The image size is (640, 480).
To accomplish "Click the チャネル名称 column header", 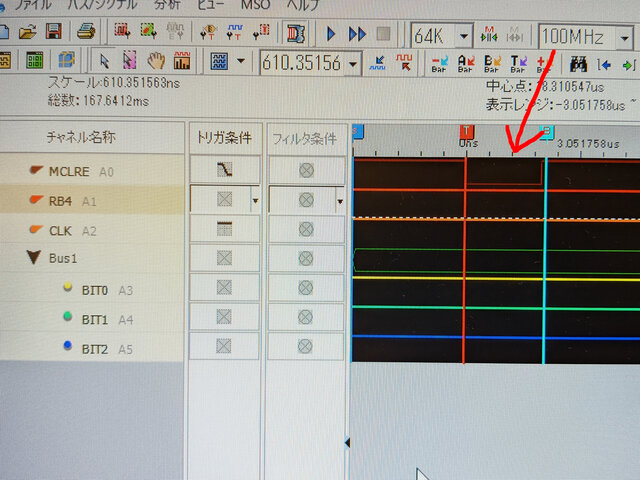I will [92, 137].
